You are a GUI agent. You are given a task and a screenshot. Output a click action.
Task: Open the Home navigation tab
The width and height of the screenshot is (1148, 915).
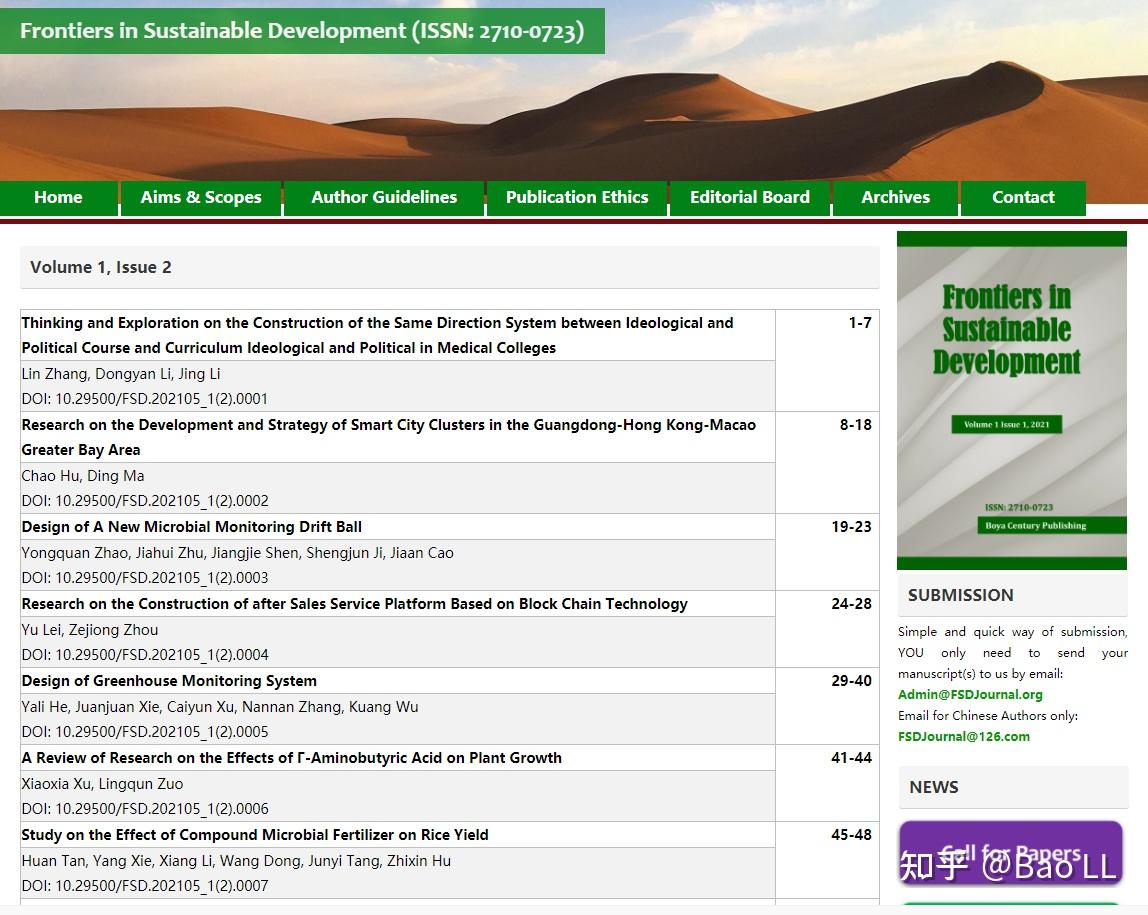(x=58, y=197)
